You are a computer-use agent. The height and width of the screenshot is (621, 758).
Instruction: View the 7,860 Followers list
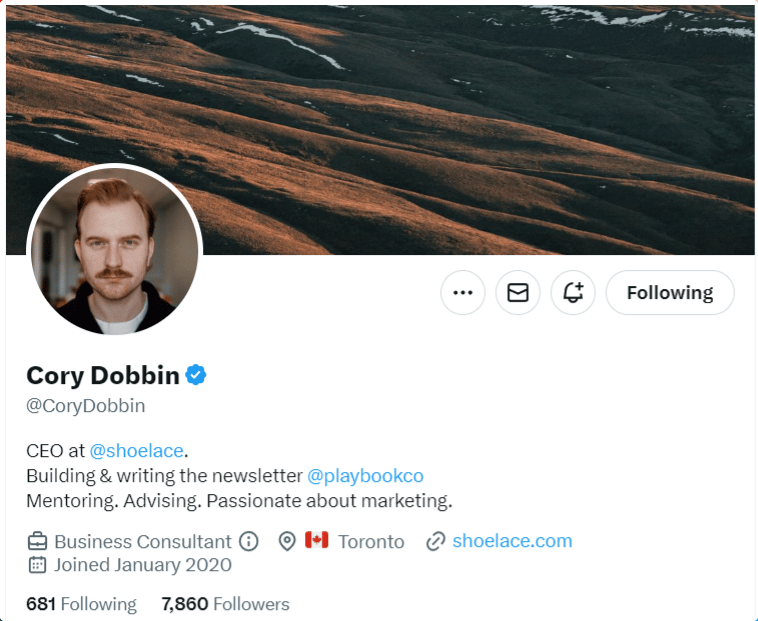point(225,604)
